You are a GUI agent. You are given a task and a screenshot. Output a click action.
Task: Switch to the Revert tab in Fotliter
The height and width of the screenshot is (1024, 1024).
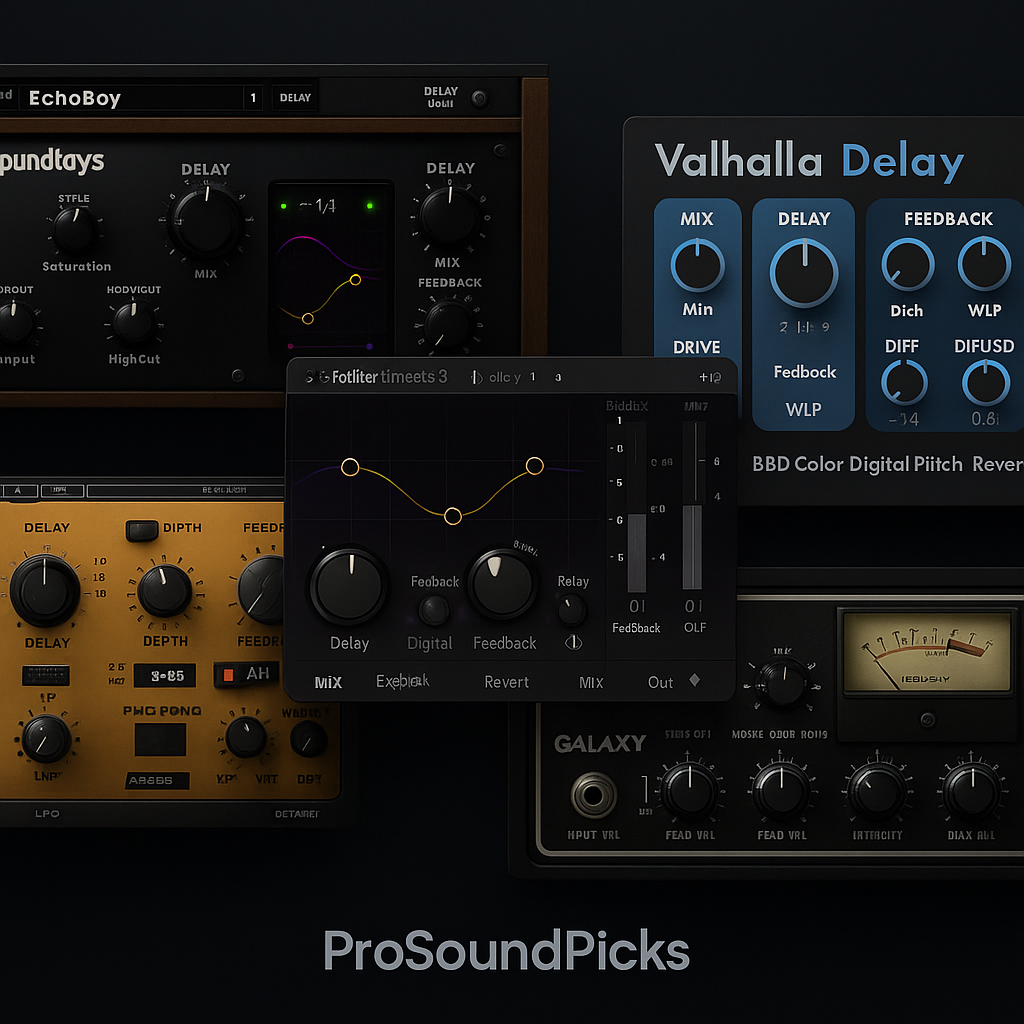coord(506,682)
